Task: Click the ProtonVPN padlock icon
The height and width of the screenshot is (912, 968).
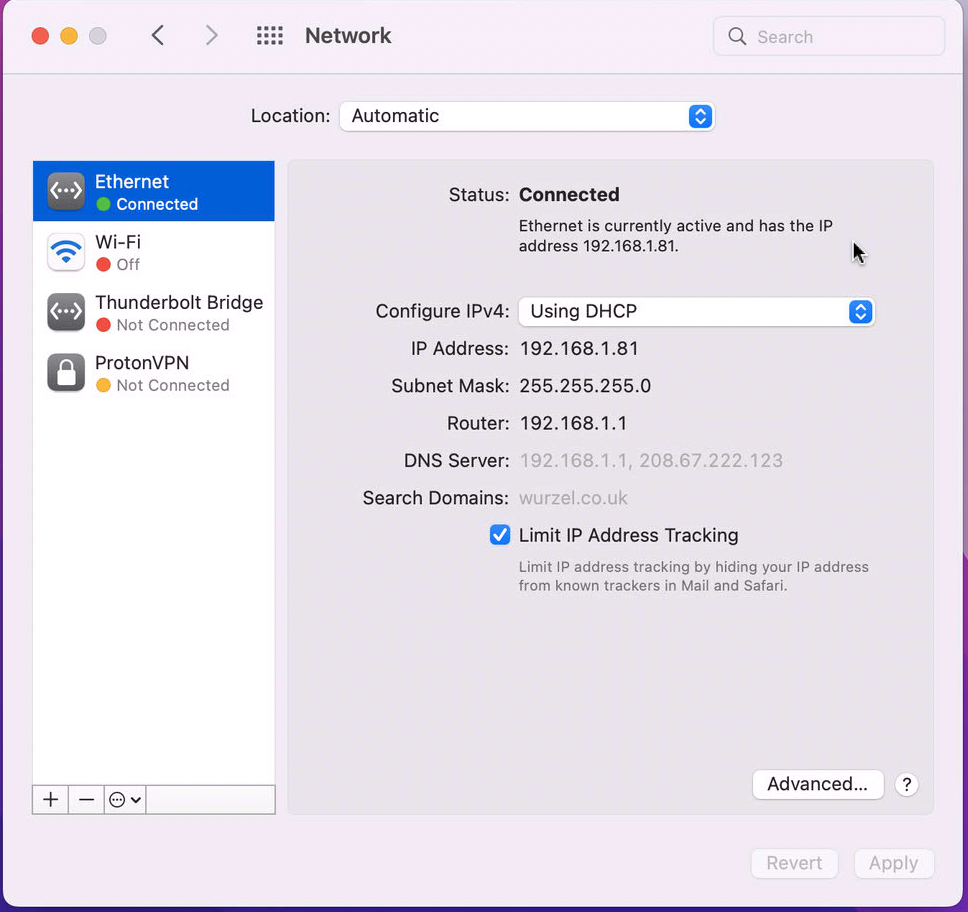Action: (66, 373)
